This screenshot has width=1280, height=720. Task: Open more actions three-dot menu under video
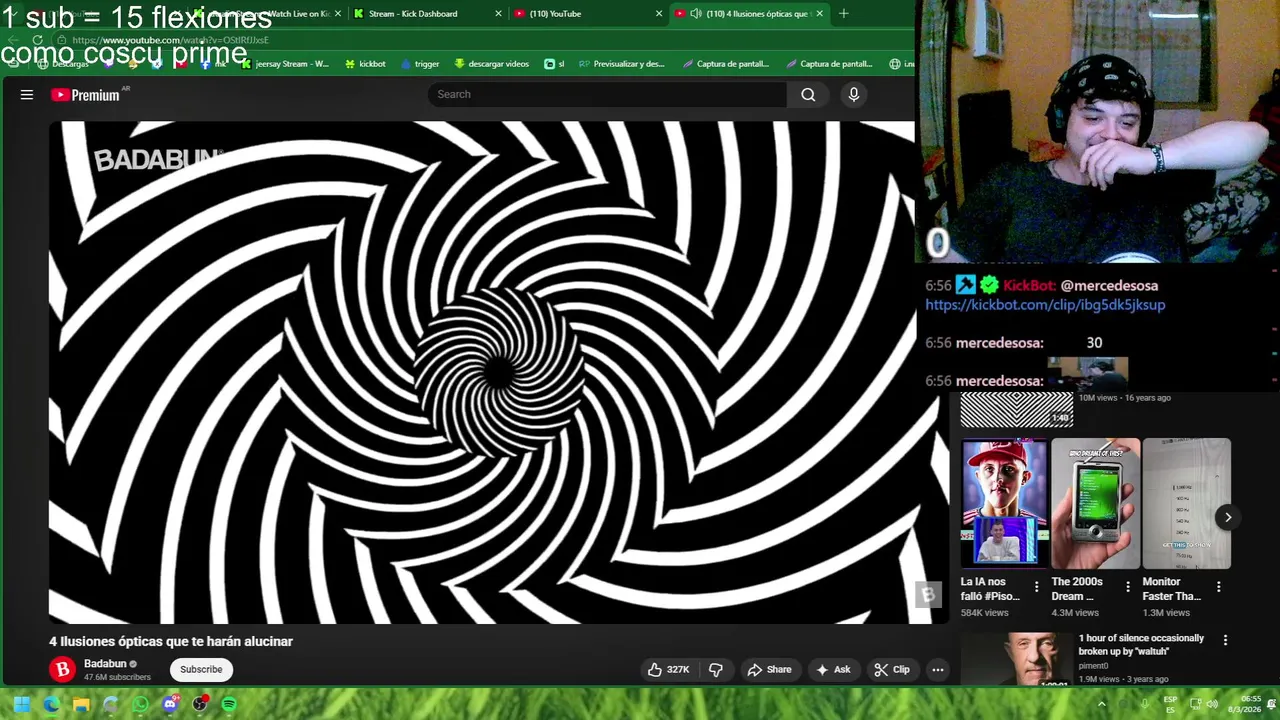pos(937,669)
